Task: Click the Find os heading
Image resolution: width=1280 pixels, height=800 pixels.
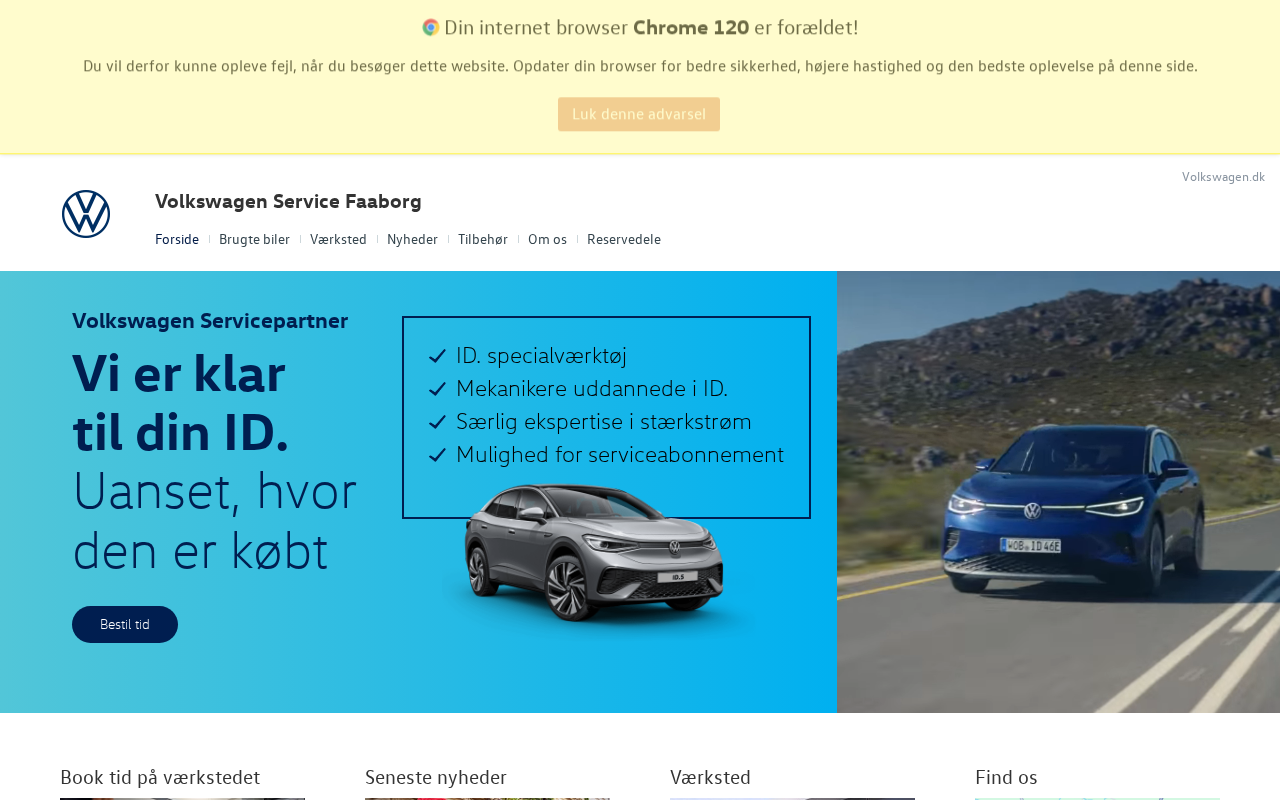Action: tap(1006, 777)
